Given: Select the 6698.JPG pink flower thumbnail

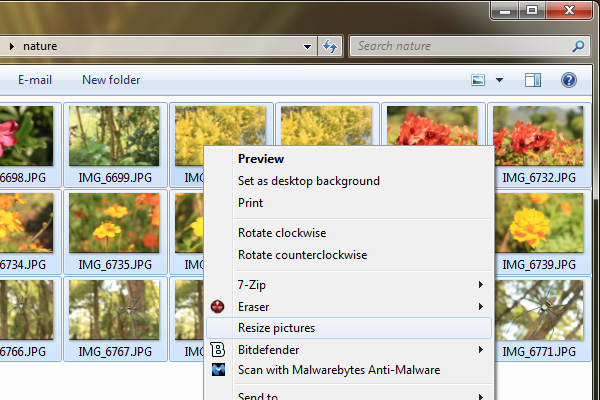Looking at the screenshot, I should click(26, 136).
